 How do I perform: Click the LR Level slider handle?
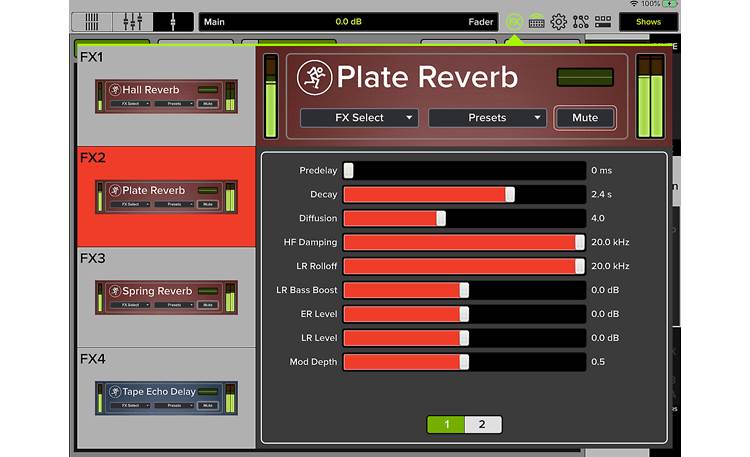pyautogui.click(x=464, y=338)
